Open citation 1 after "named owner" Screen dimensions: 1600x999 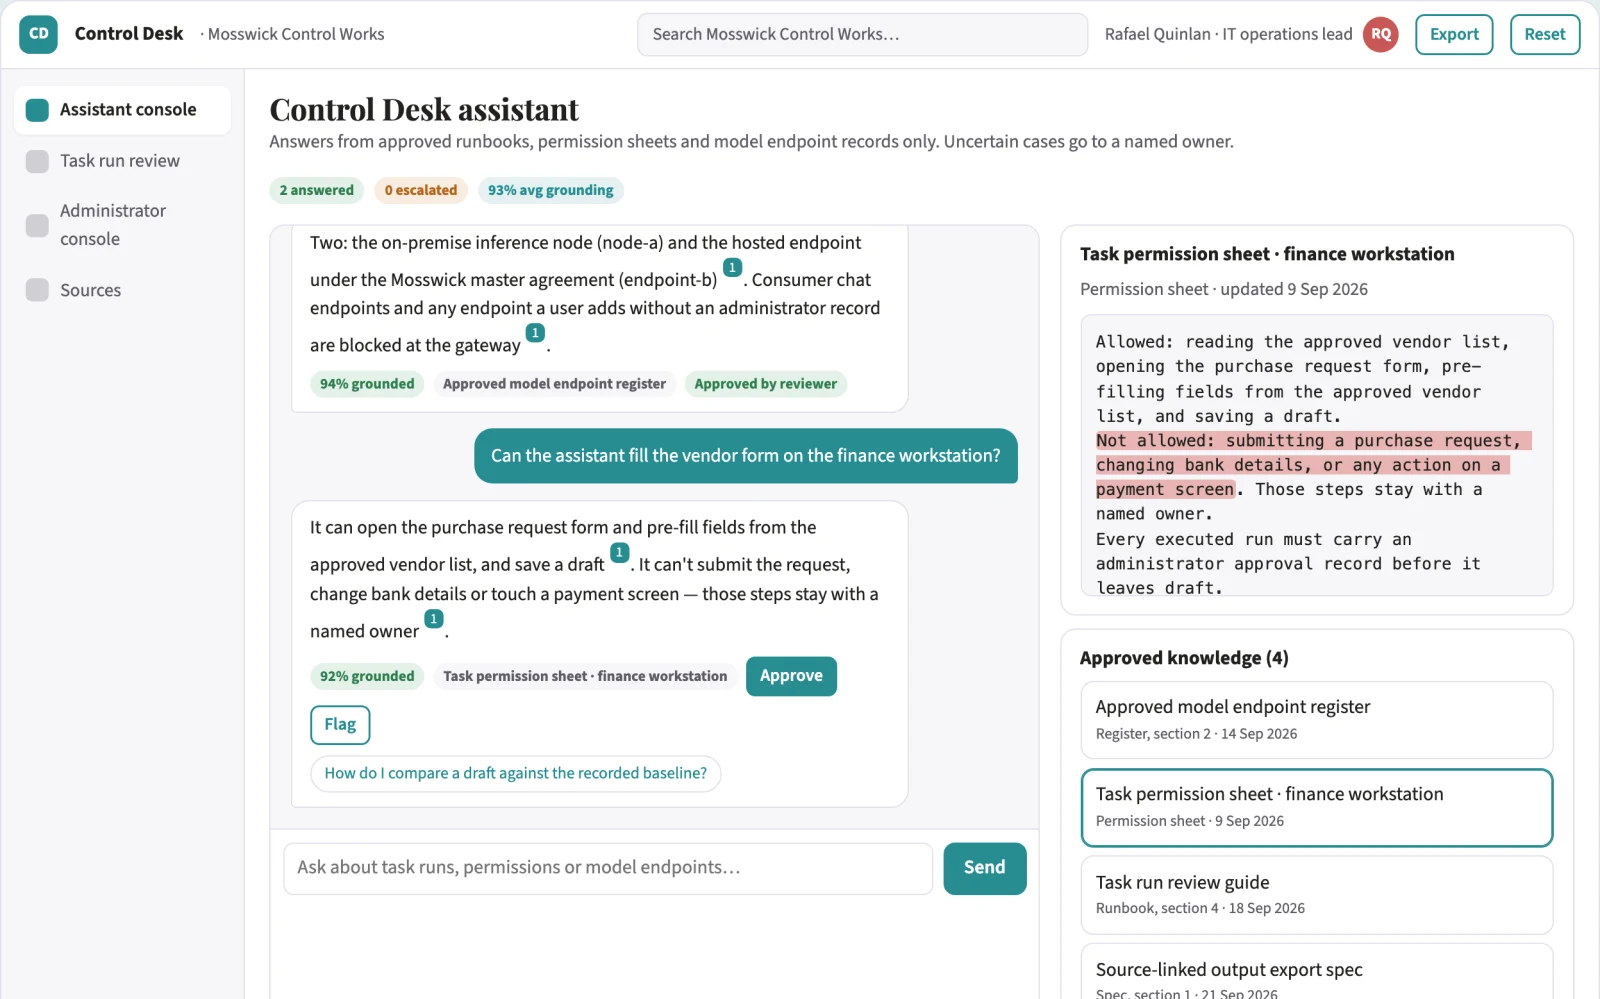point(434,619)
